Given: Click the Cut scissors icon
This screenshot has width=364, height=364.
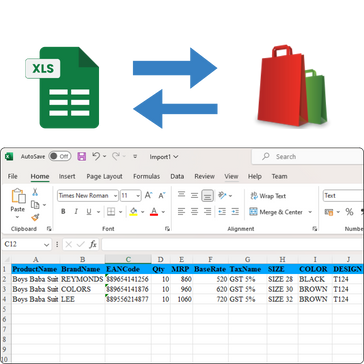Looking at the screenshot, I should tap(35, 192).
